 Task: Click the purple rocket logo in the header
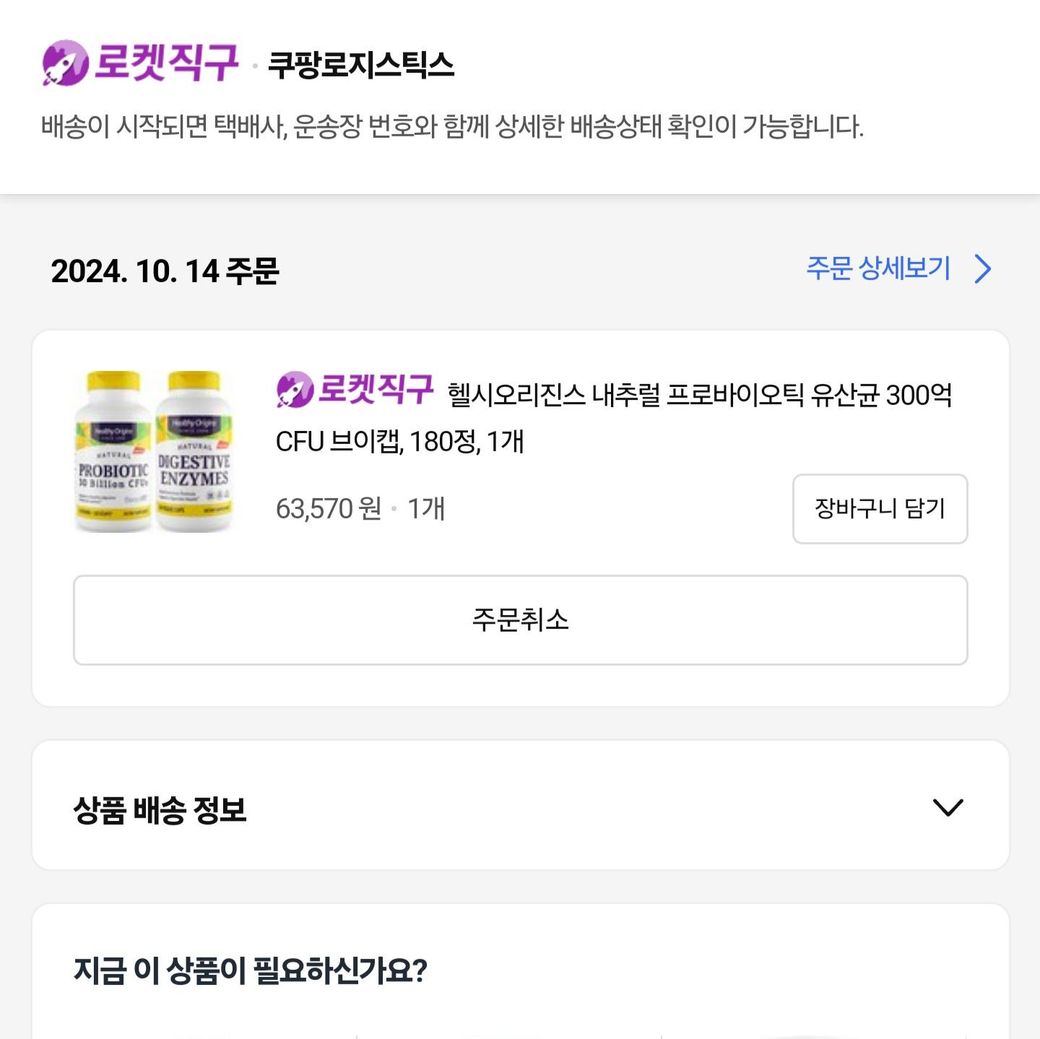[65, 63]
